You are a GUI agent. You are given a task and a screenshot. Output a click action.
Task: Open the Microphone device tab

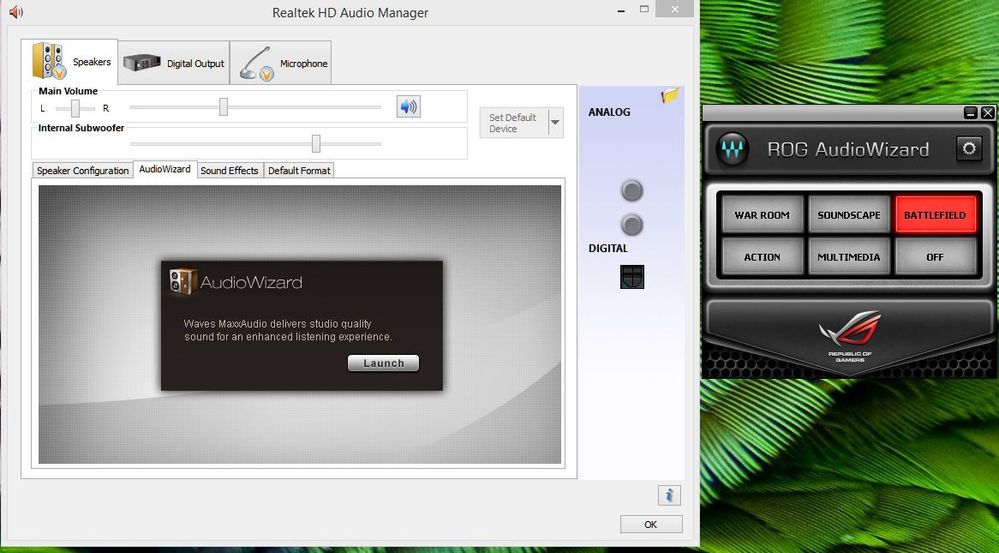pos(281,63)
